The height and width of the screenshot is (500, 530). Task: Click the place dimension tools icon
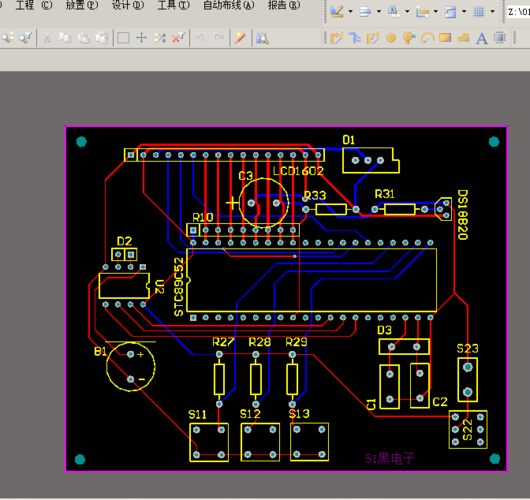[422, 11]
